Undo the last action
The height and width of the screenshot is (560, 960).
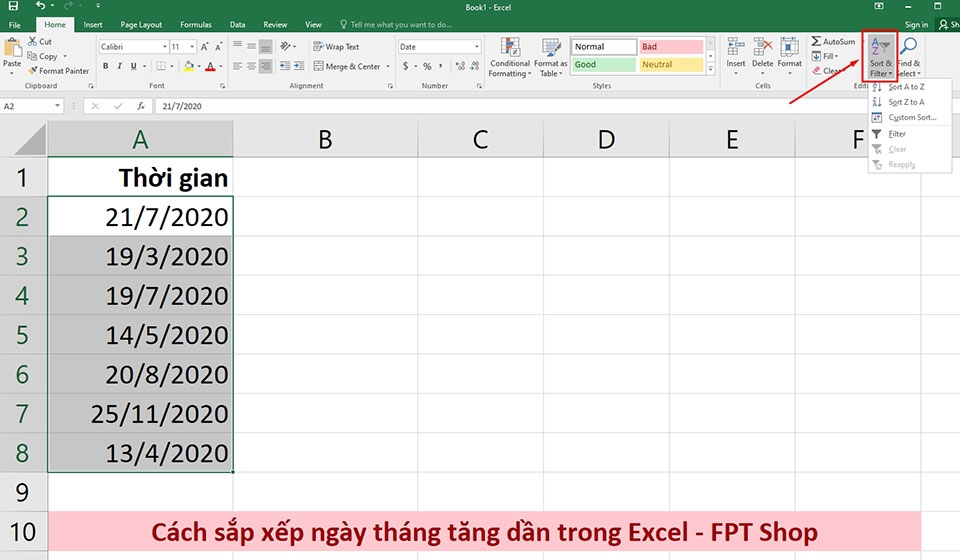[40, 6]
